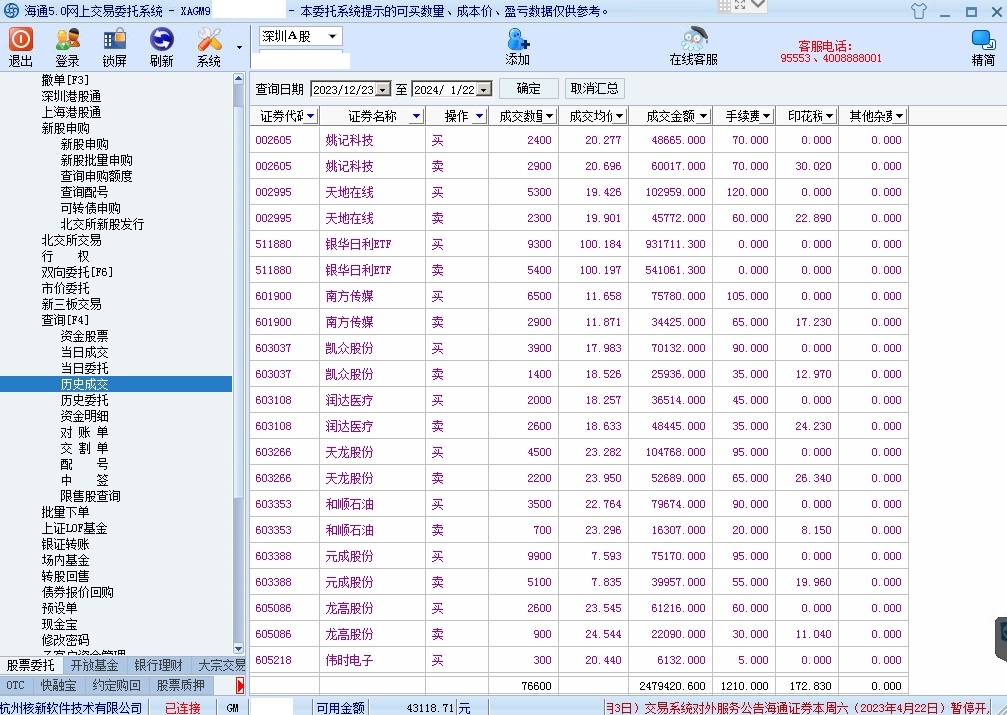Viewport: 1007px width, 715px height.
Task: Switch to the 股票委托 tab
Action: (x=30, y=666)
